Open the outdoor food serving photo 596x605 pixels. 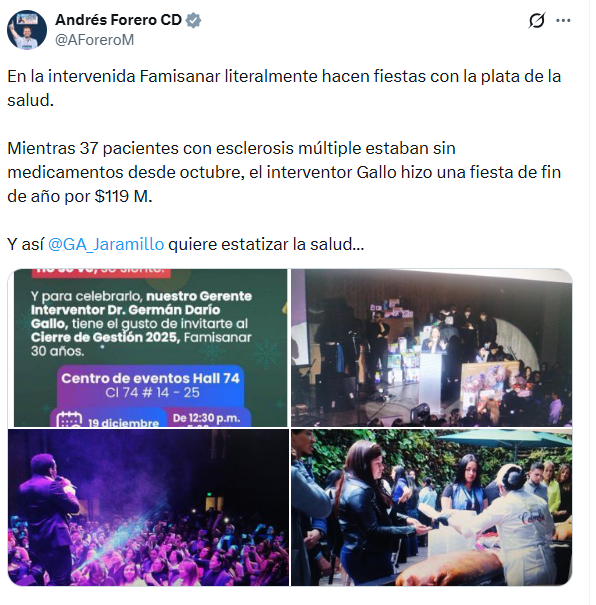tap(432, 507)
